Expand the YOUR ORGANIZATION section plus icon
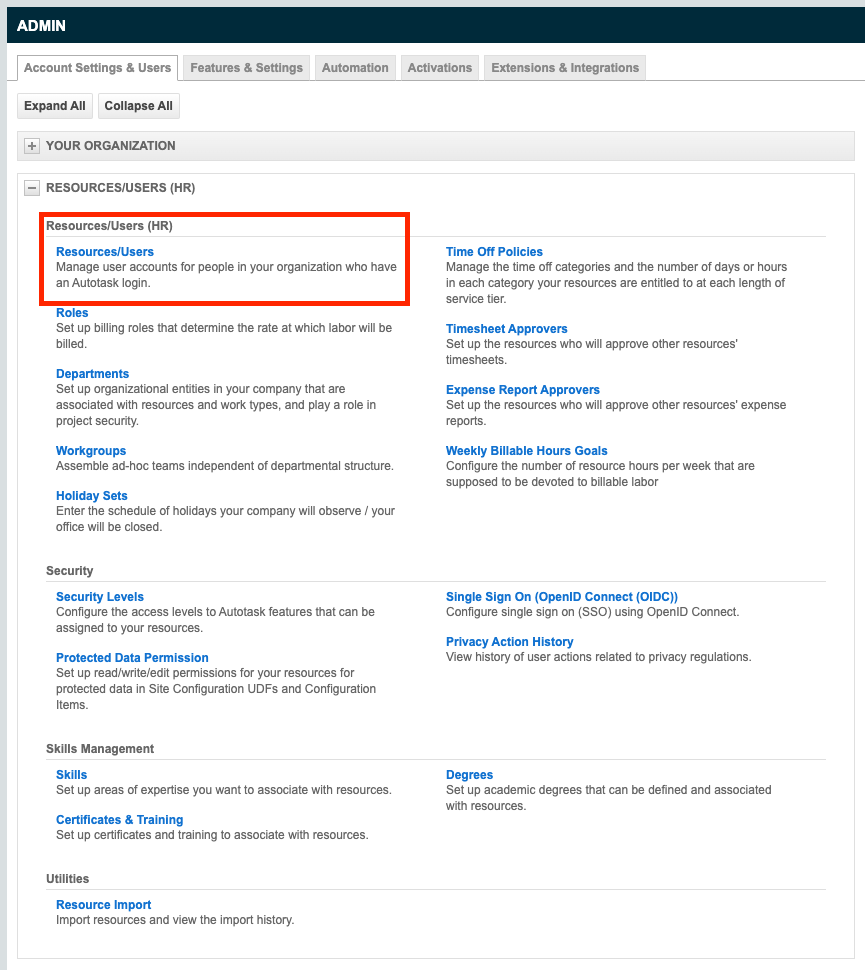This screenshot has height=970, width=865. 32,146
